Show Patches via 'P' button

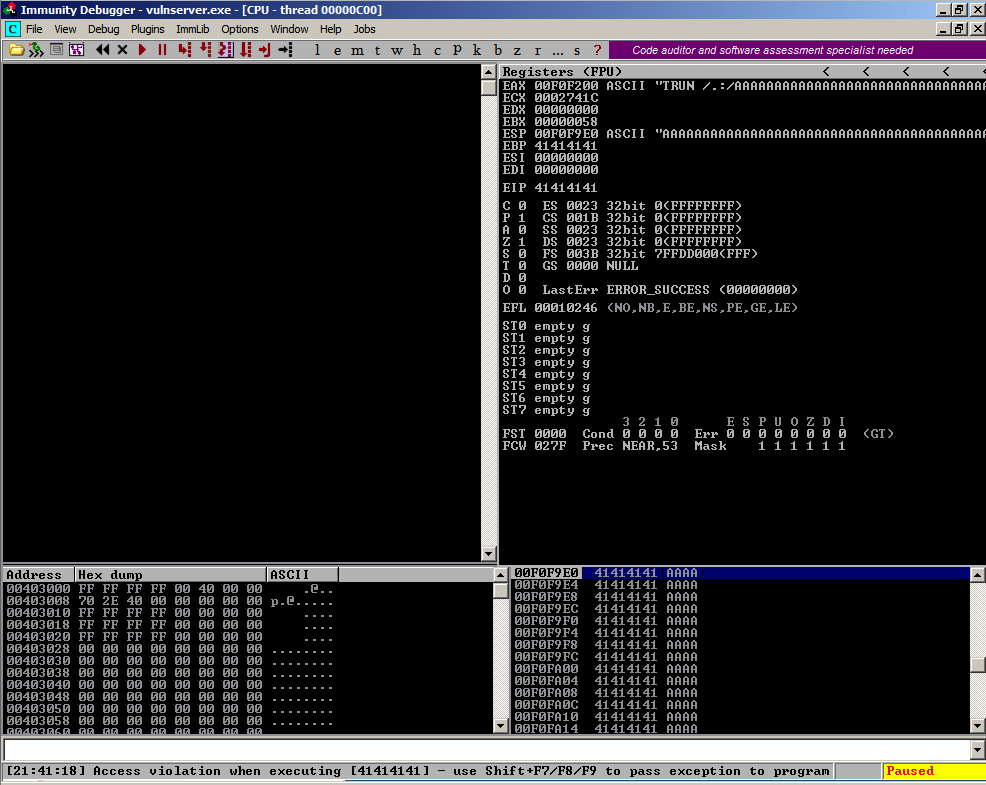(457, 50)
